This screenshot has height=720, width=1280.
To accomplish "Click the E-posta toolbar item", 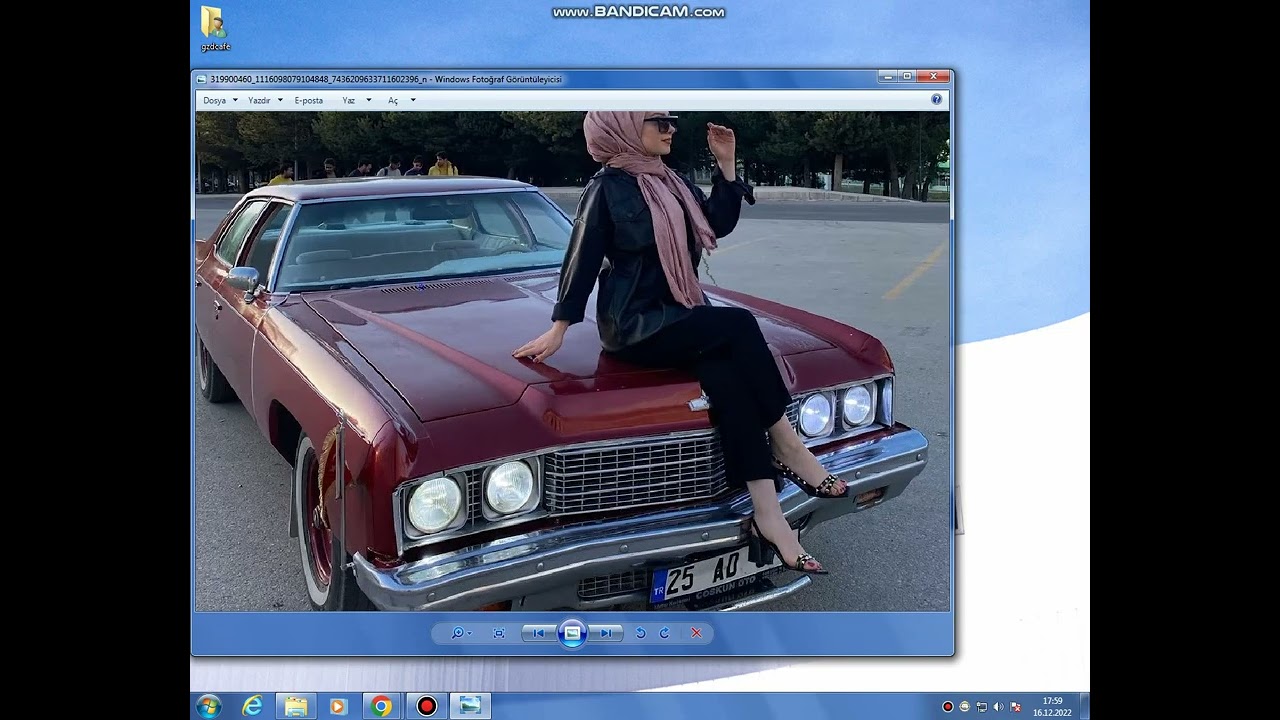I will (309, 100).
